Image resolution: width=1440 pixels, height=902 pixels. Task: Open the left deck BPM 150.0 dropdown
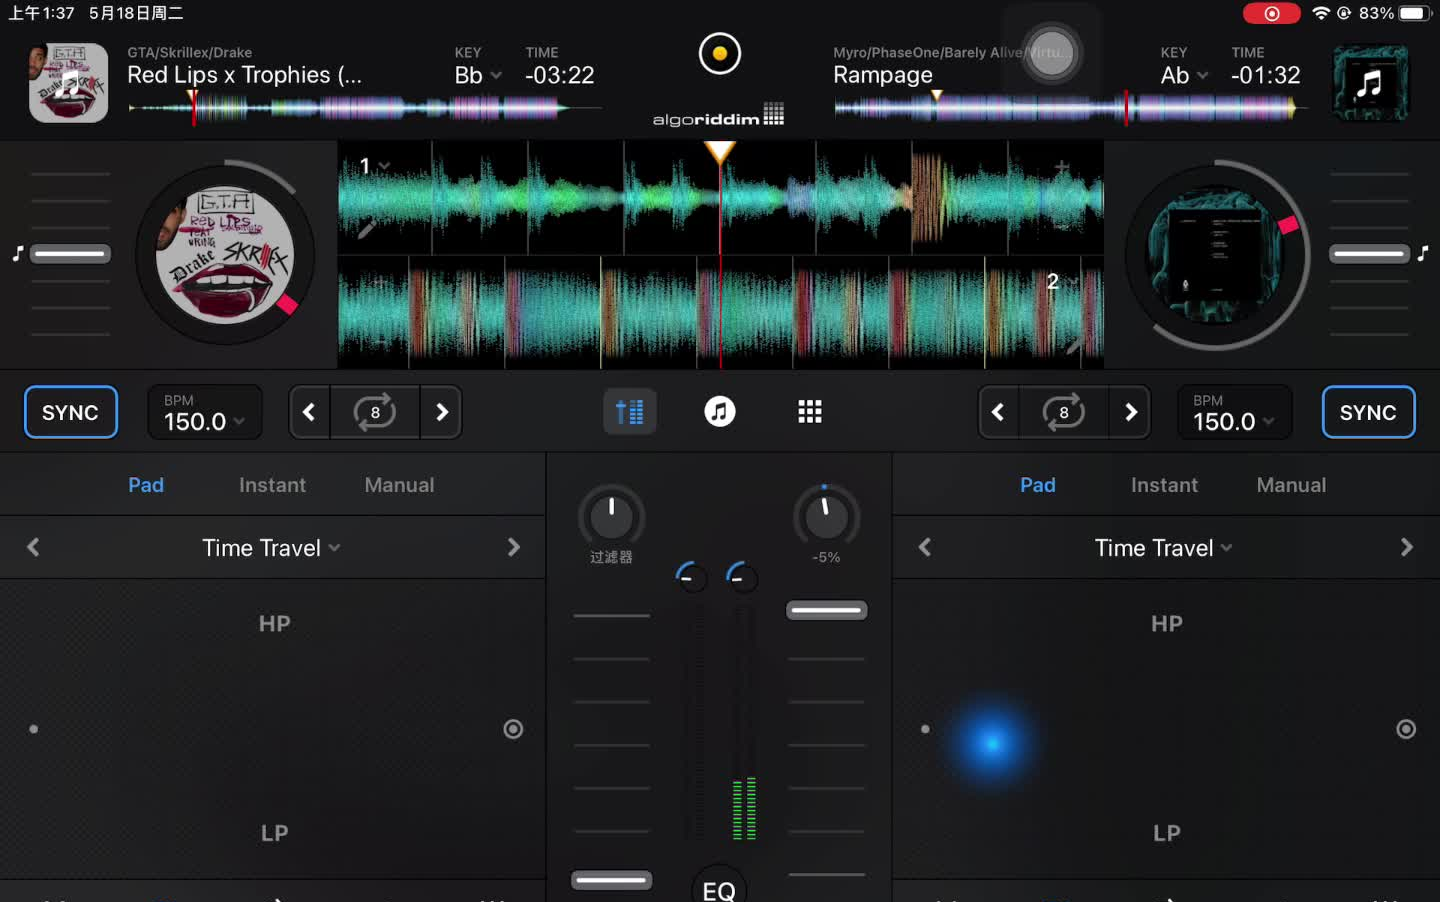(205, 412)
